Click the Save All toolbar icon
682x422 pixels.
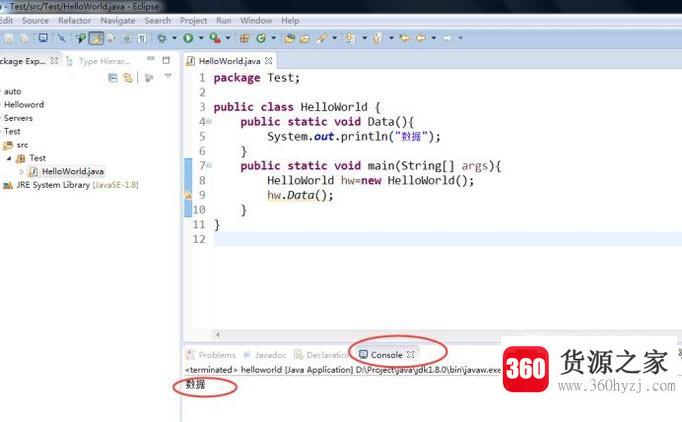[x=24, y=39]
